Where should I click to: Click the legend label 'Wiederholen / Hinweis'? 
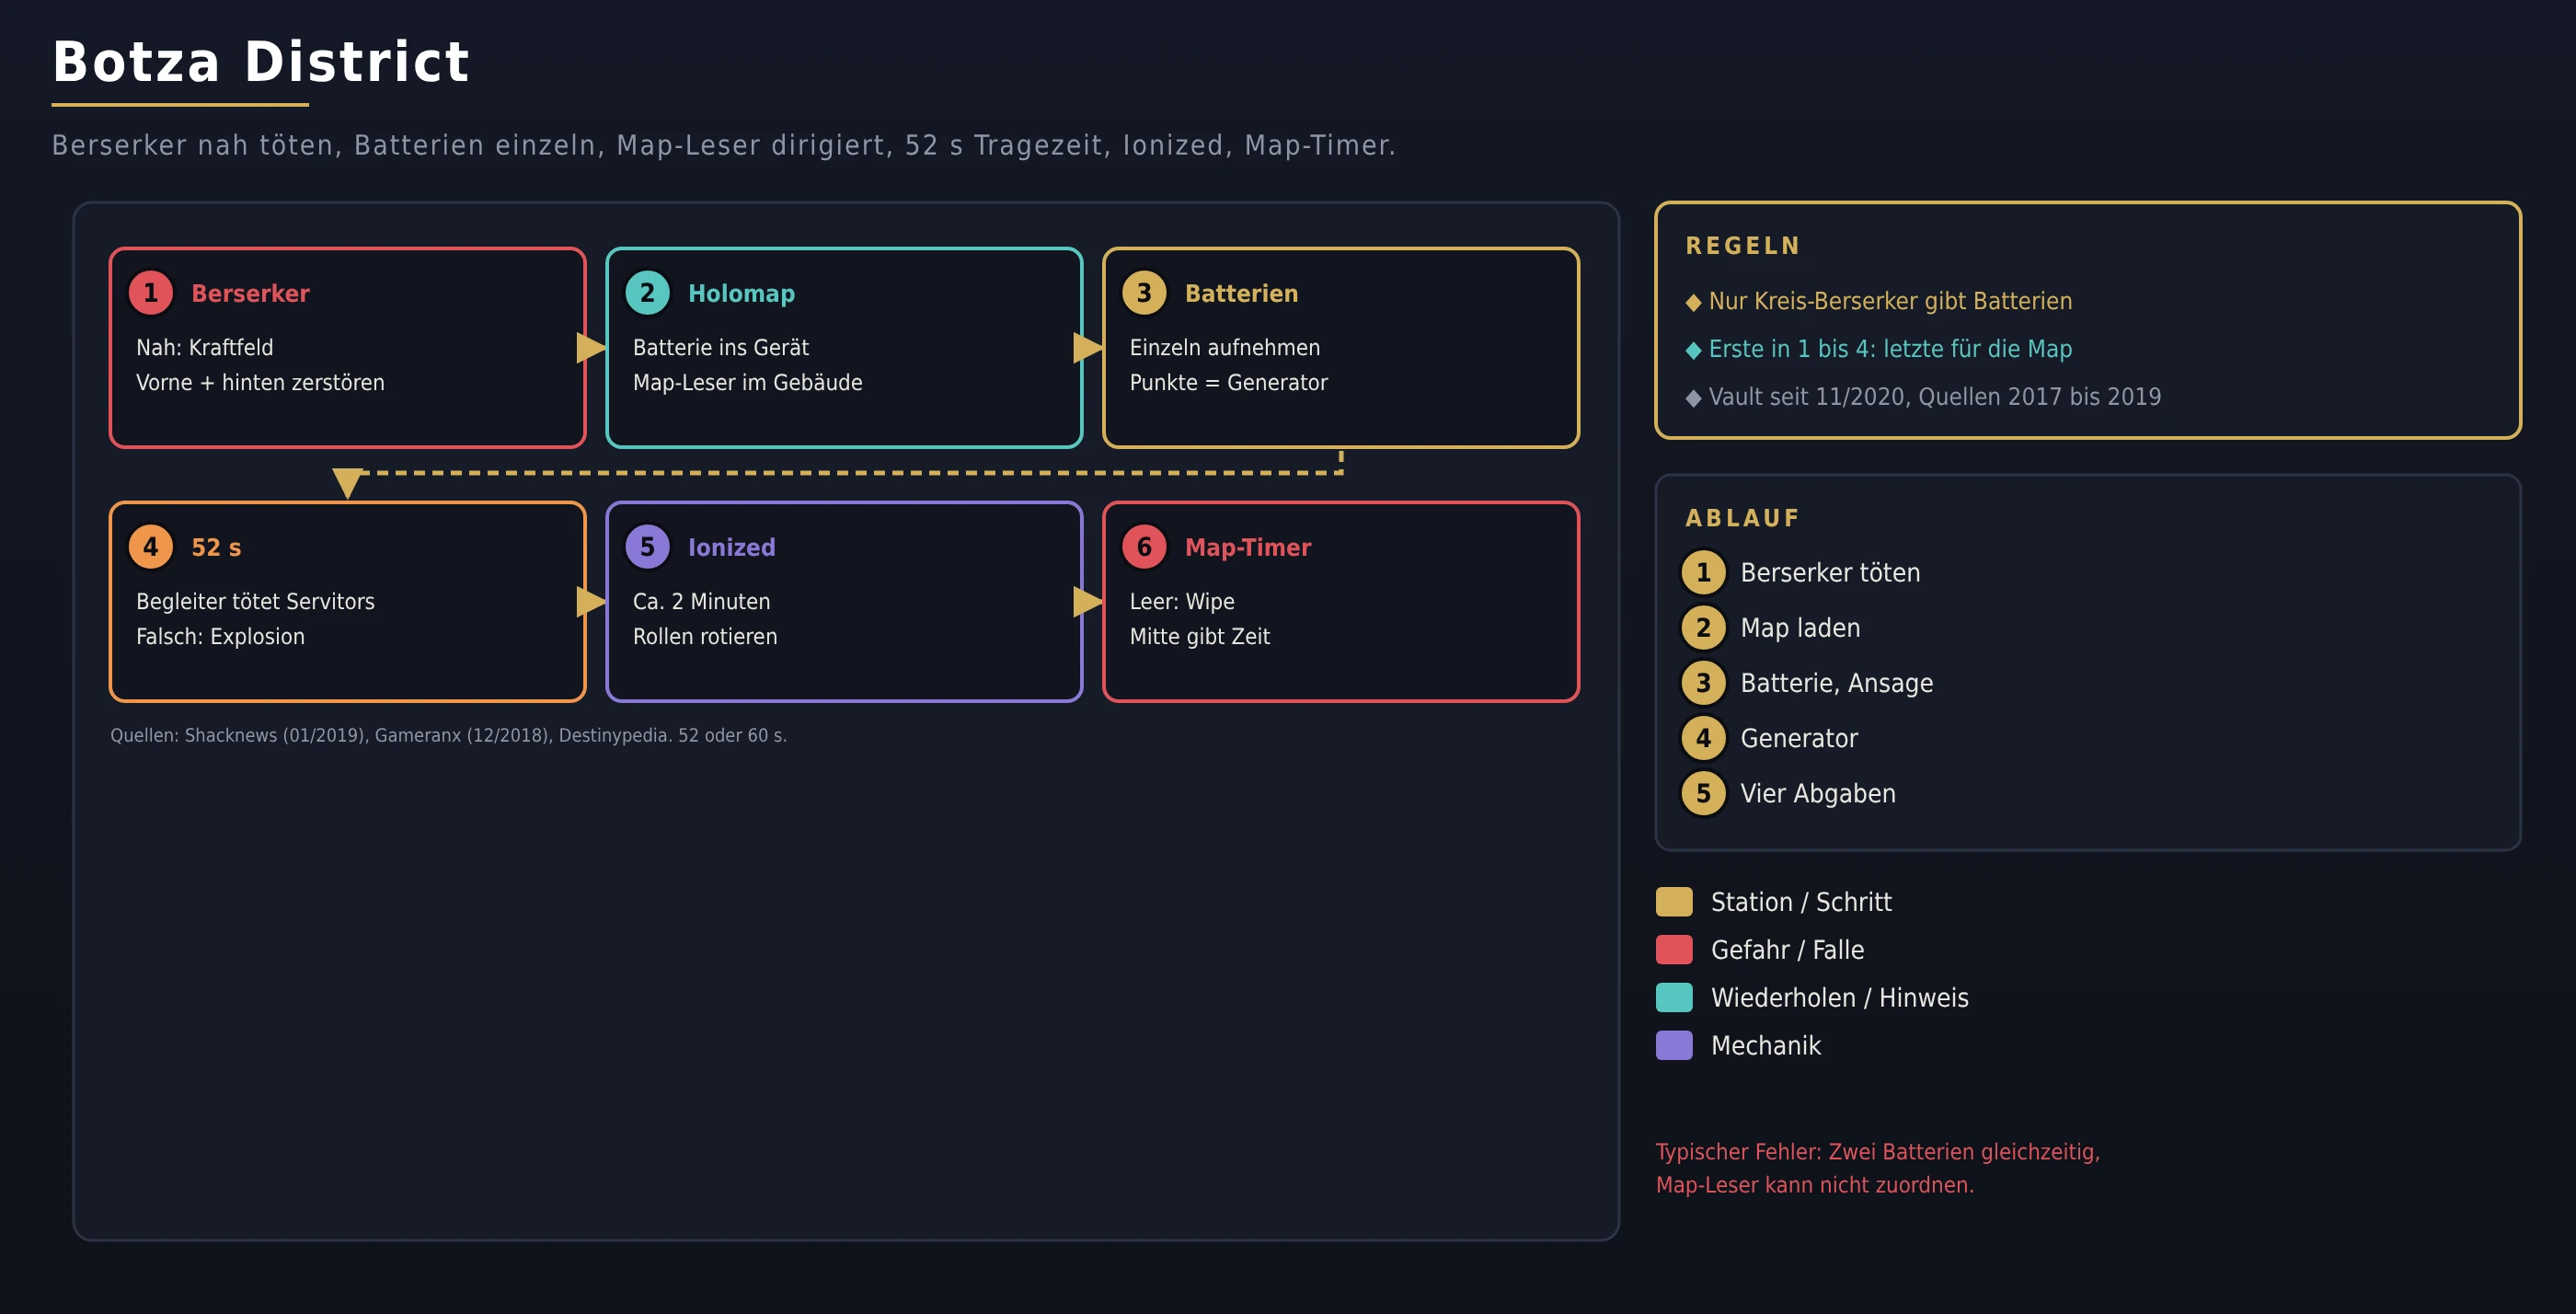[x=1839, y=998]
